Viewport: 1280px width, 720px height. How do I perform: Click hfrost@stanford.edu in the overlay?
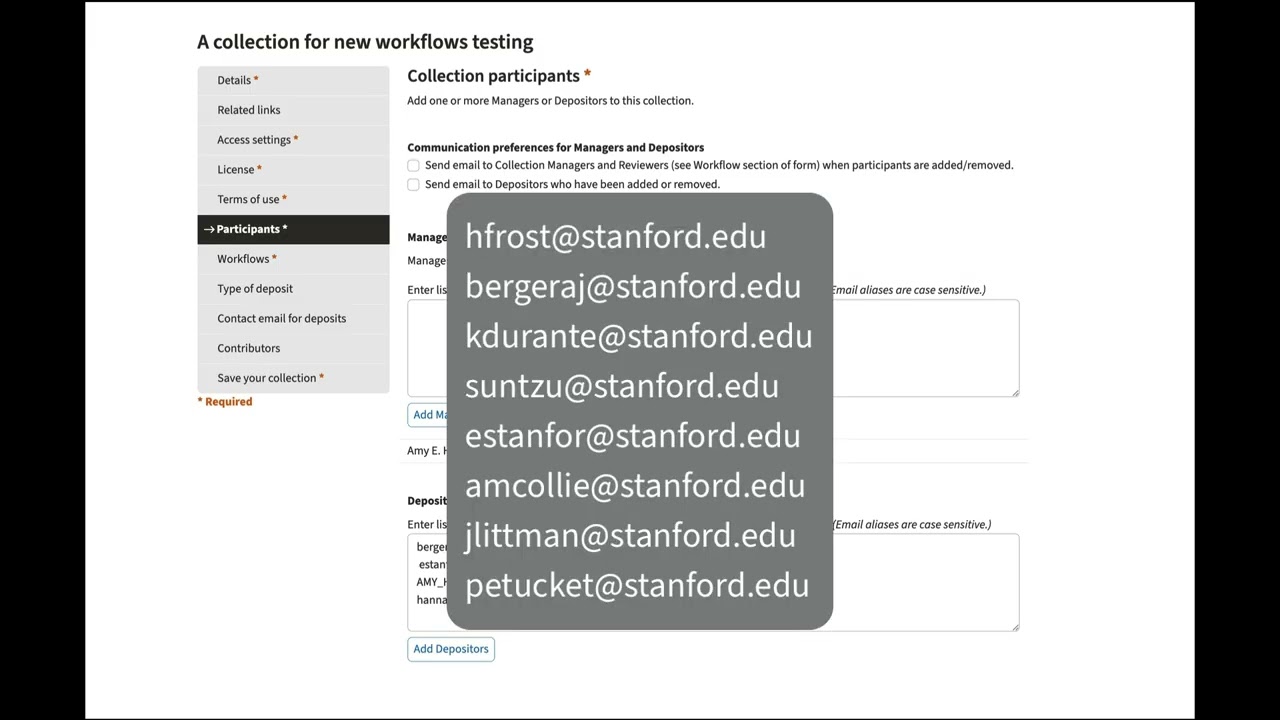[616, 236]
